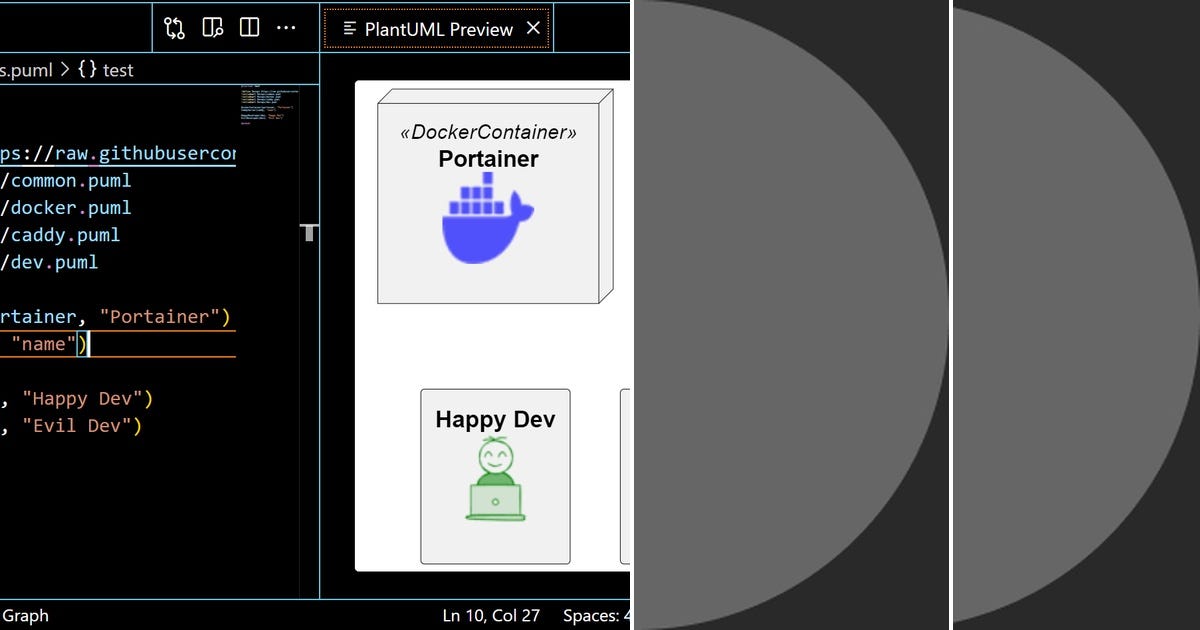Split the editor with the split icon
1200x630 pixels.
(250, 28)
